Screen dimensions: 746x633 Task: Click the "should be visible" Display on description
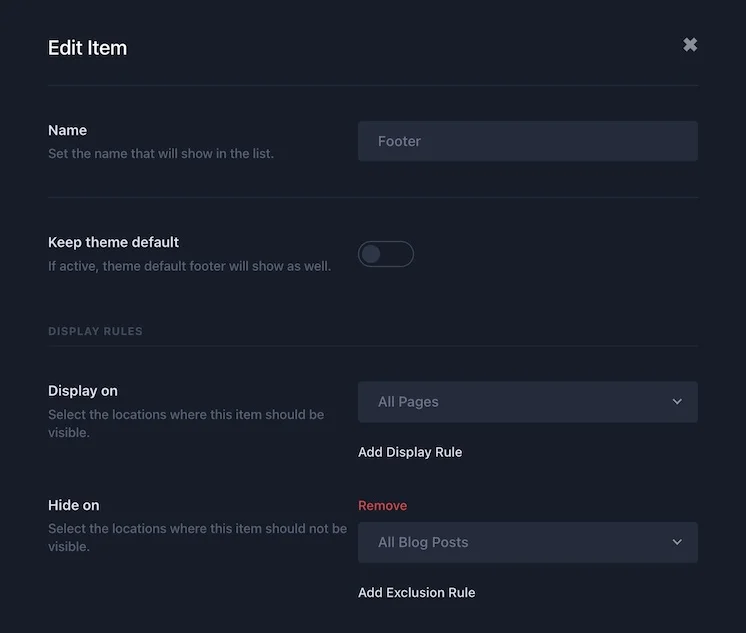point(186,423)
